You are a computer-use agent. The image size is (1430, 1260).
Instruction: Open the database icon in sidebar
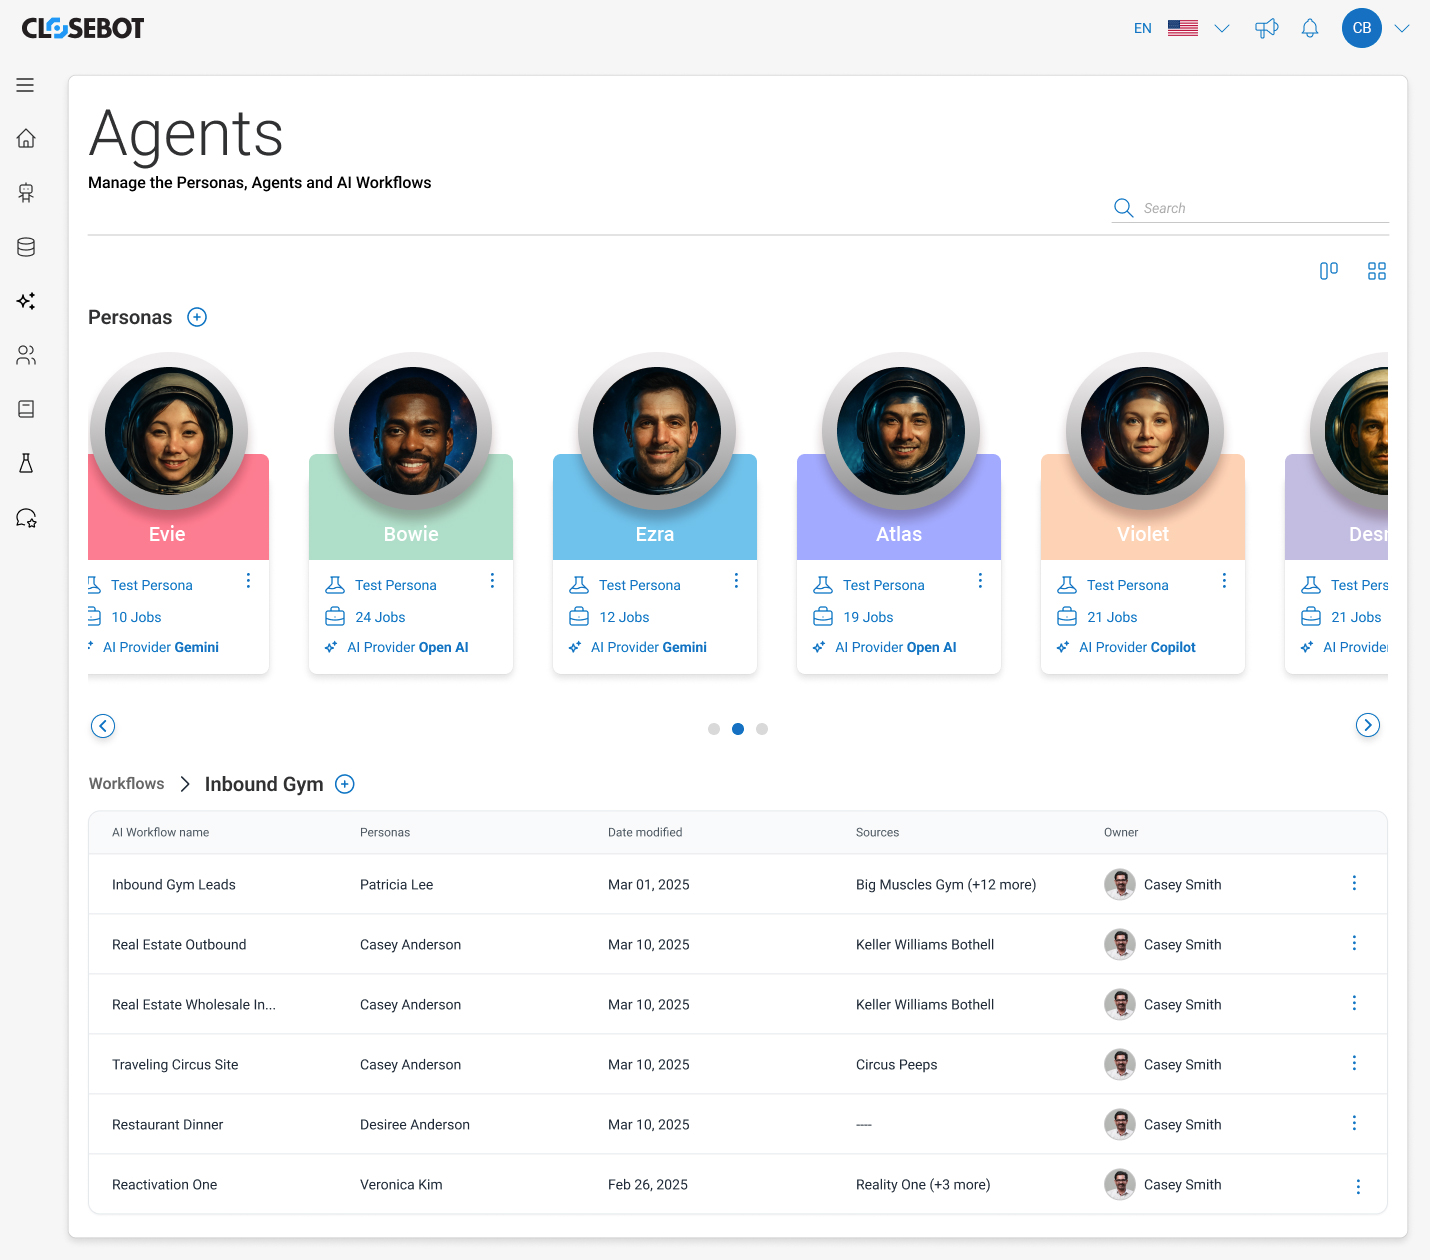26,247
